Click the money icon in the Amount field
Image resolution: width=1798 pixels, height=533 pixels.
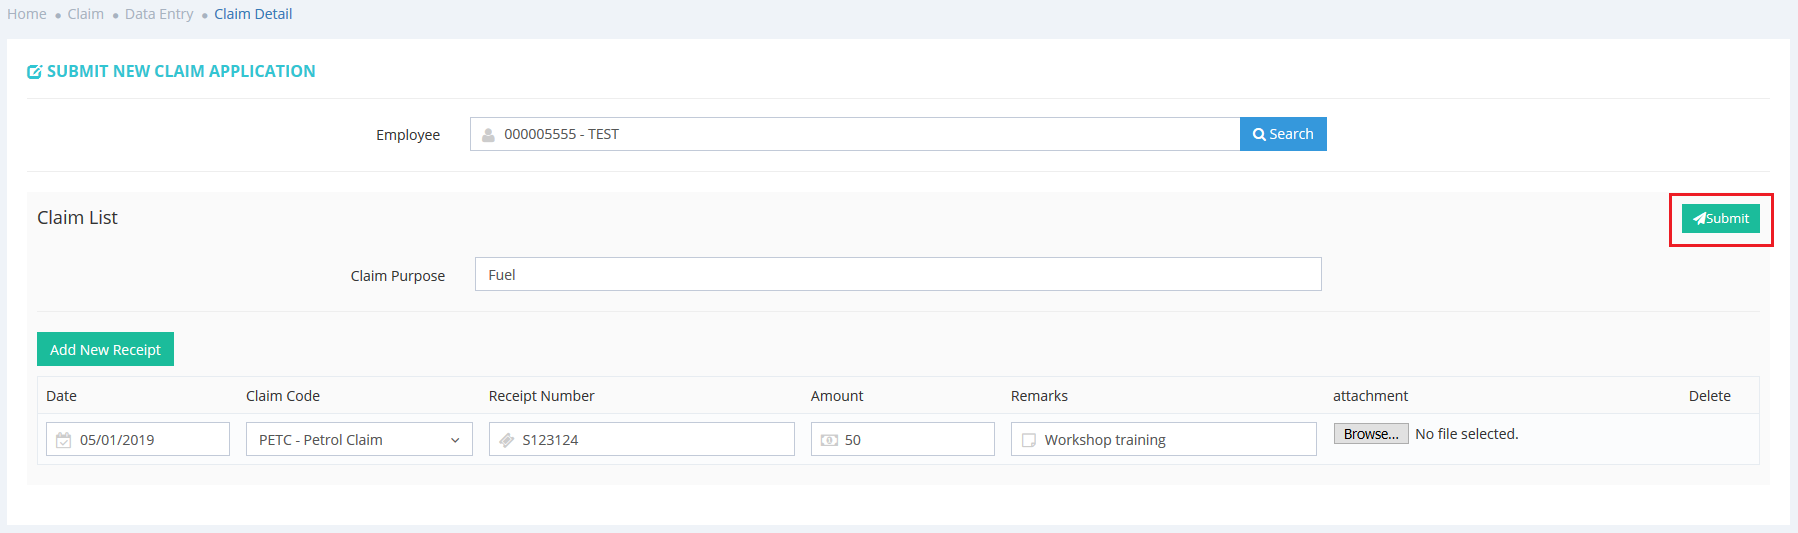pos(829,440)
